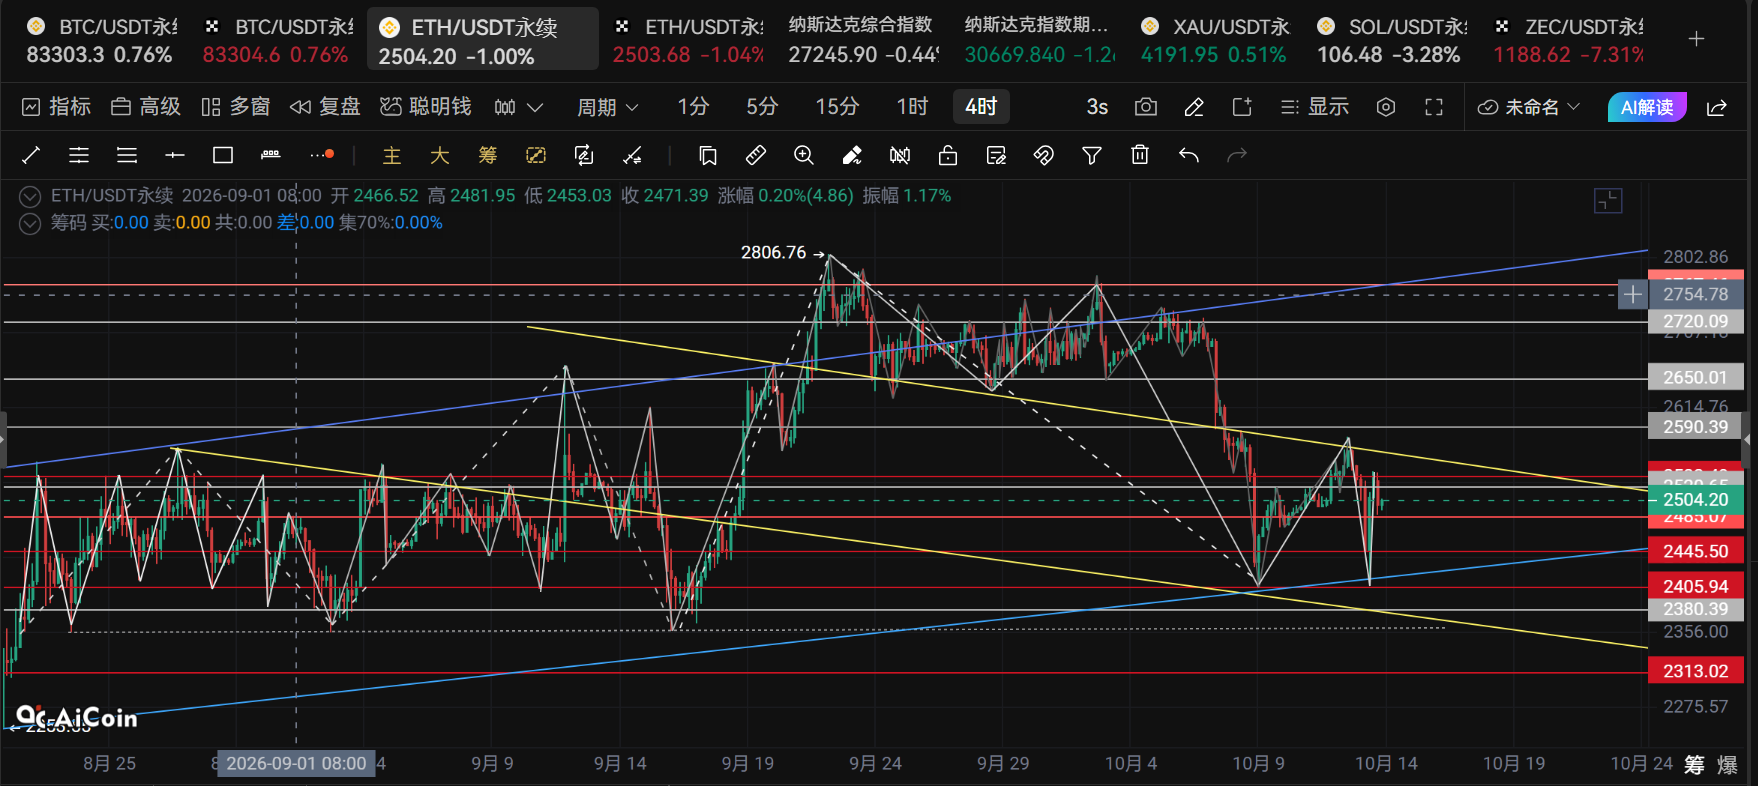This screenshot has height=786, width=1758.
Task: Toggle the lock drawings padlock
Action: coord(948,155)
